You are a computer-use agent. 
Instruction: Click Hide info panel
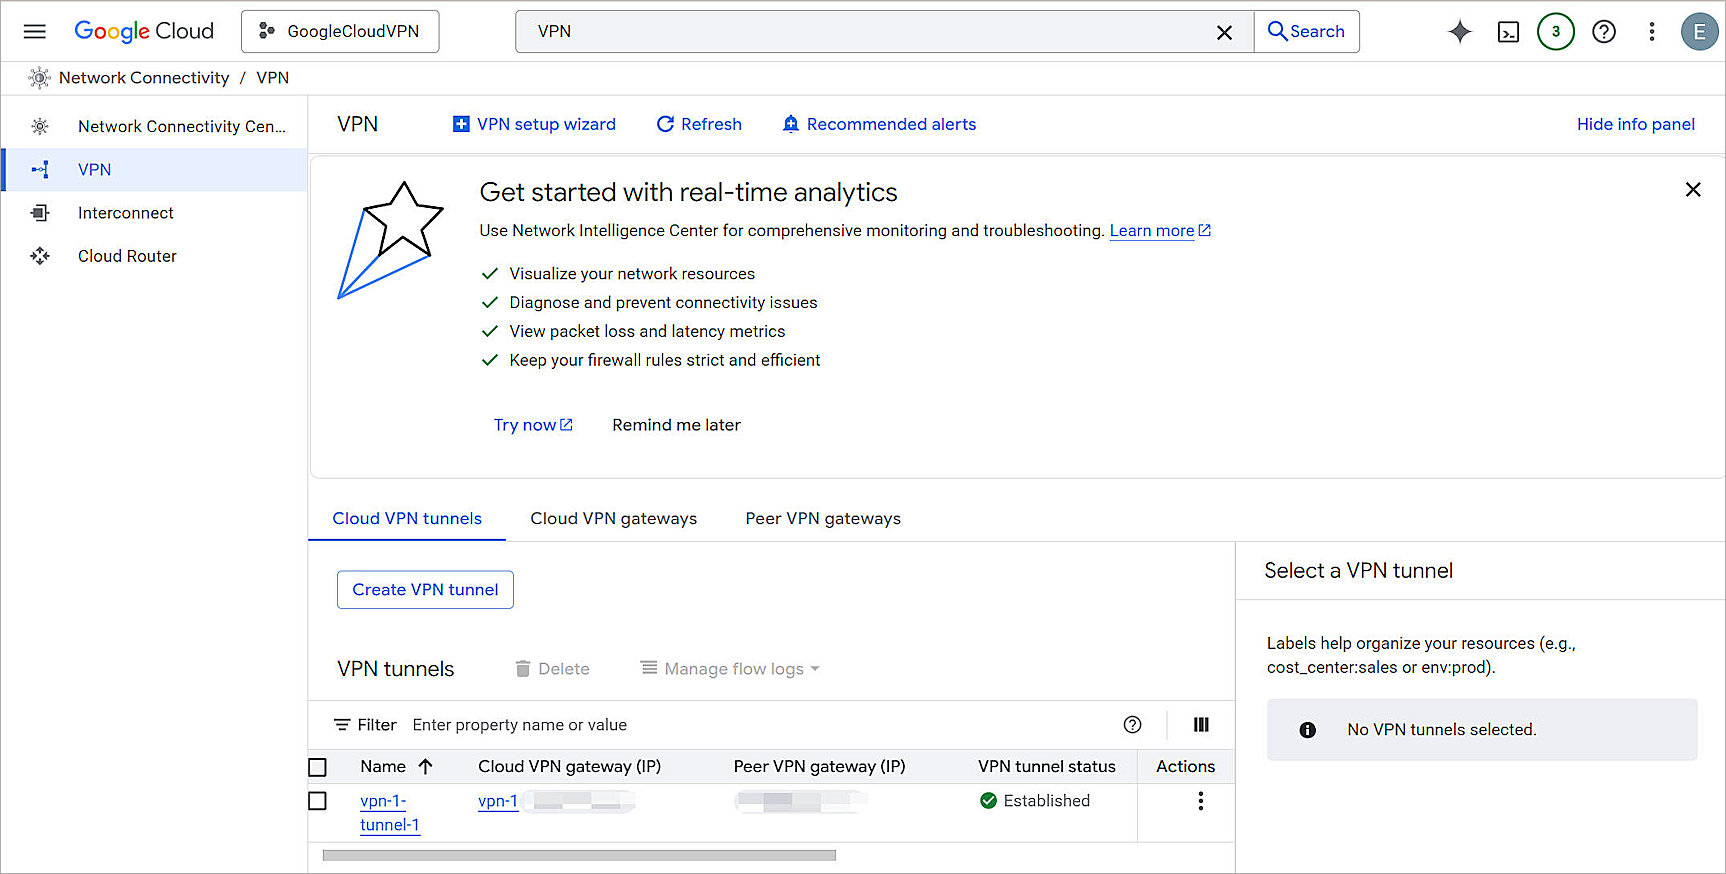tap(1636, 124)
